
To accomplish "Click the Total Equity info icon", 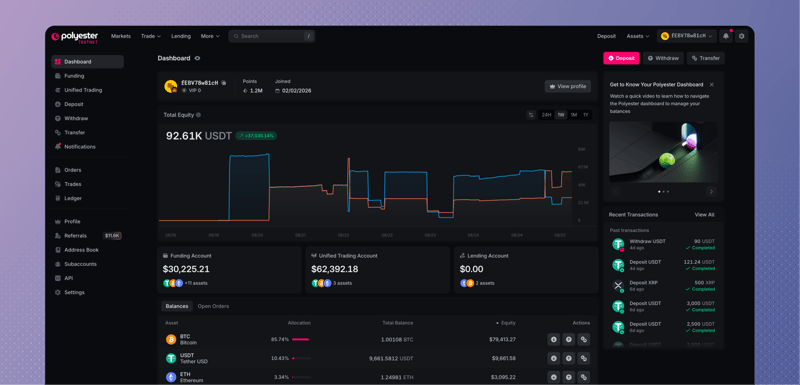I will coord(198,115).
